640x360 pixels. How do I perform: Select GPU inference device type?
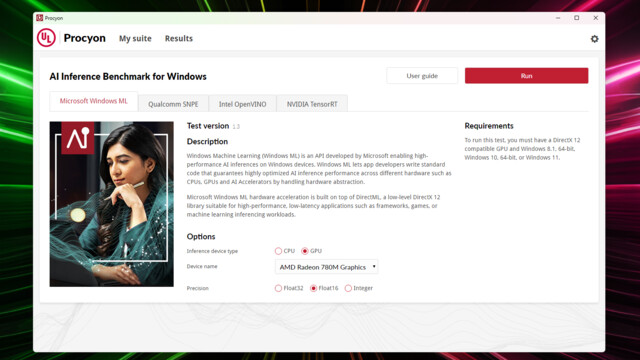click(305, 251)
